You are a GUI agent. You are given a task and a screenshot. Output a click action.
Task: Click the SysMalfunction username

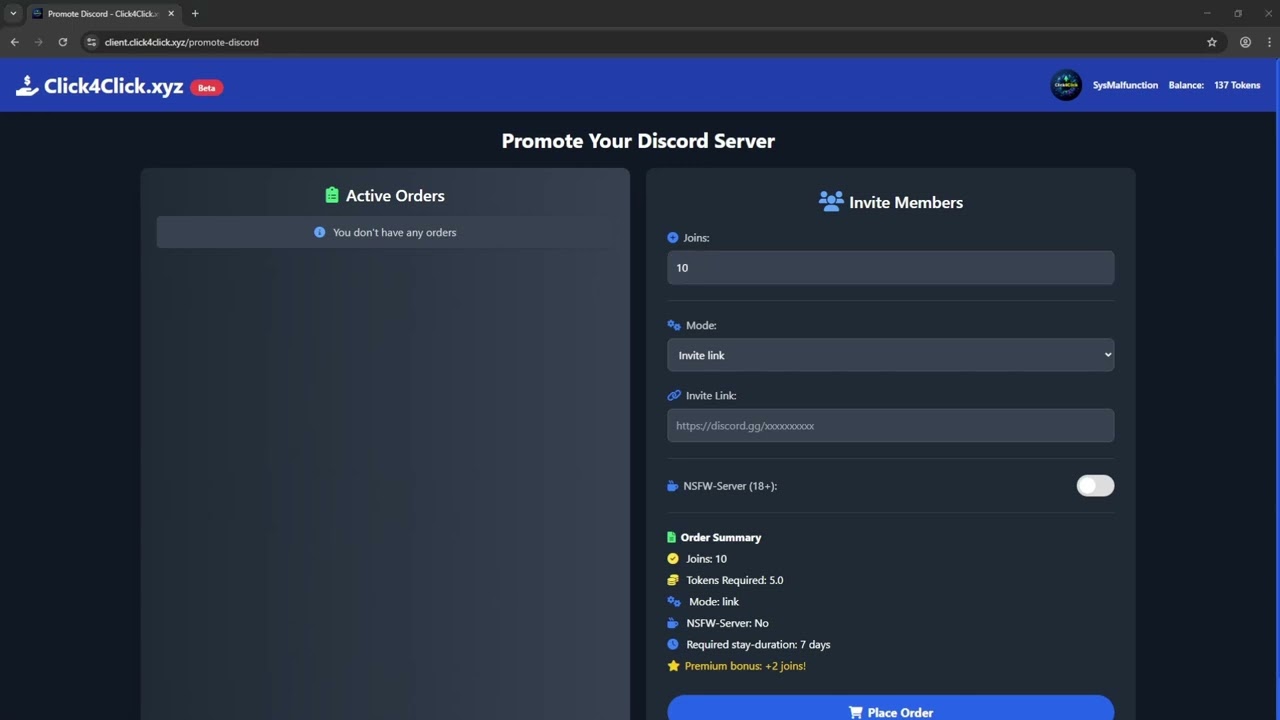1125,85
